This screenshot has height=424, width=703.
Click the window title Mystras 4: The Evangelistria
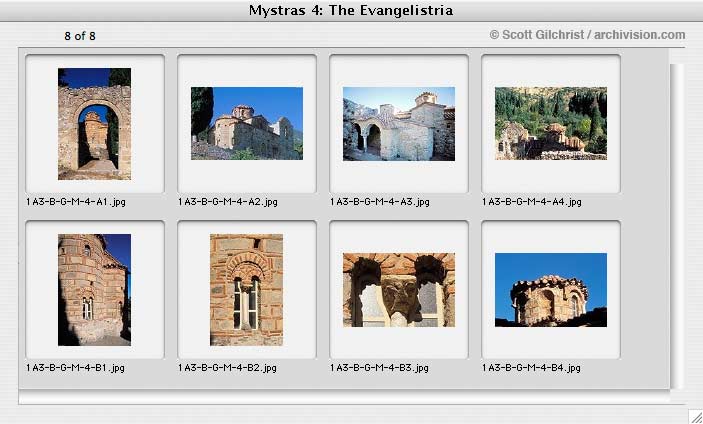tap(351, 10)
